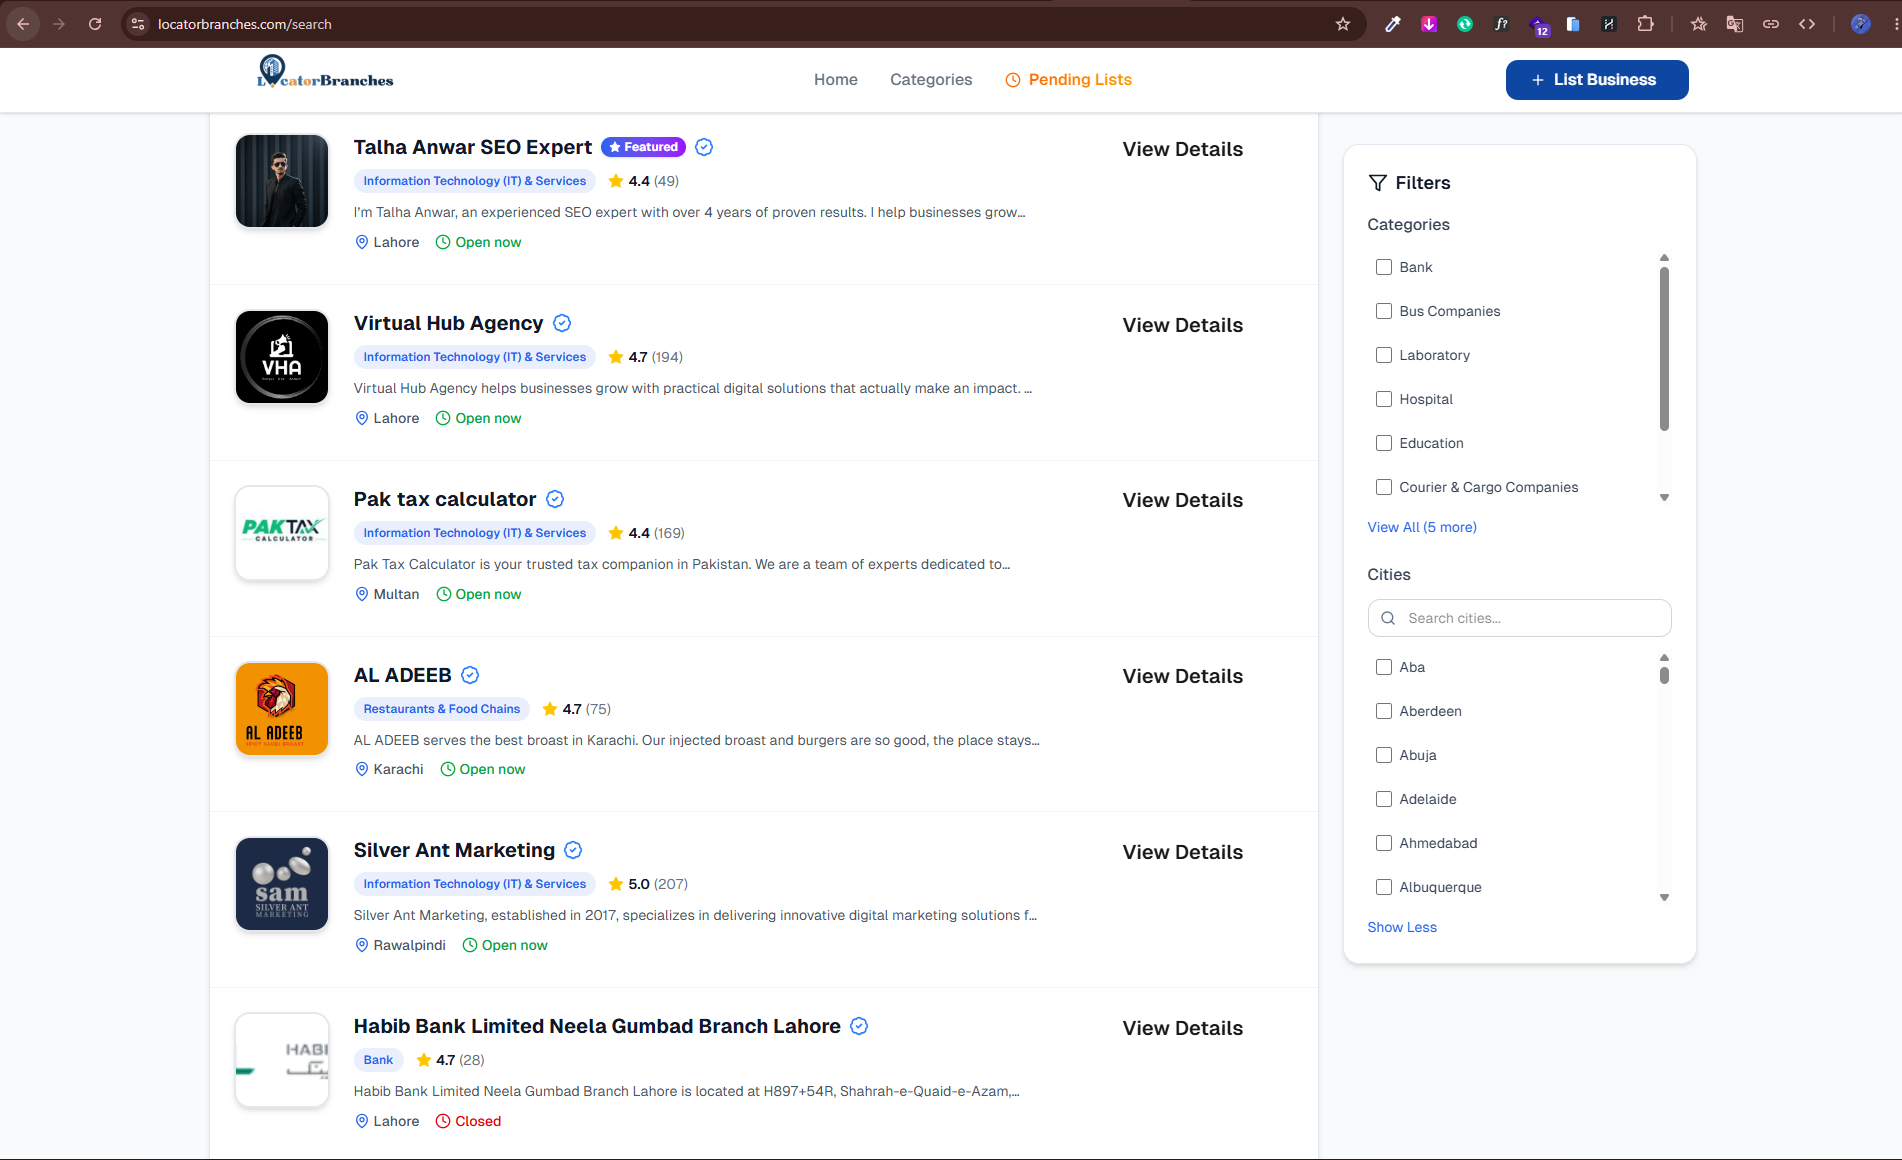Go back to the previous page

tap(23, 24)
